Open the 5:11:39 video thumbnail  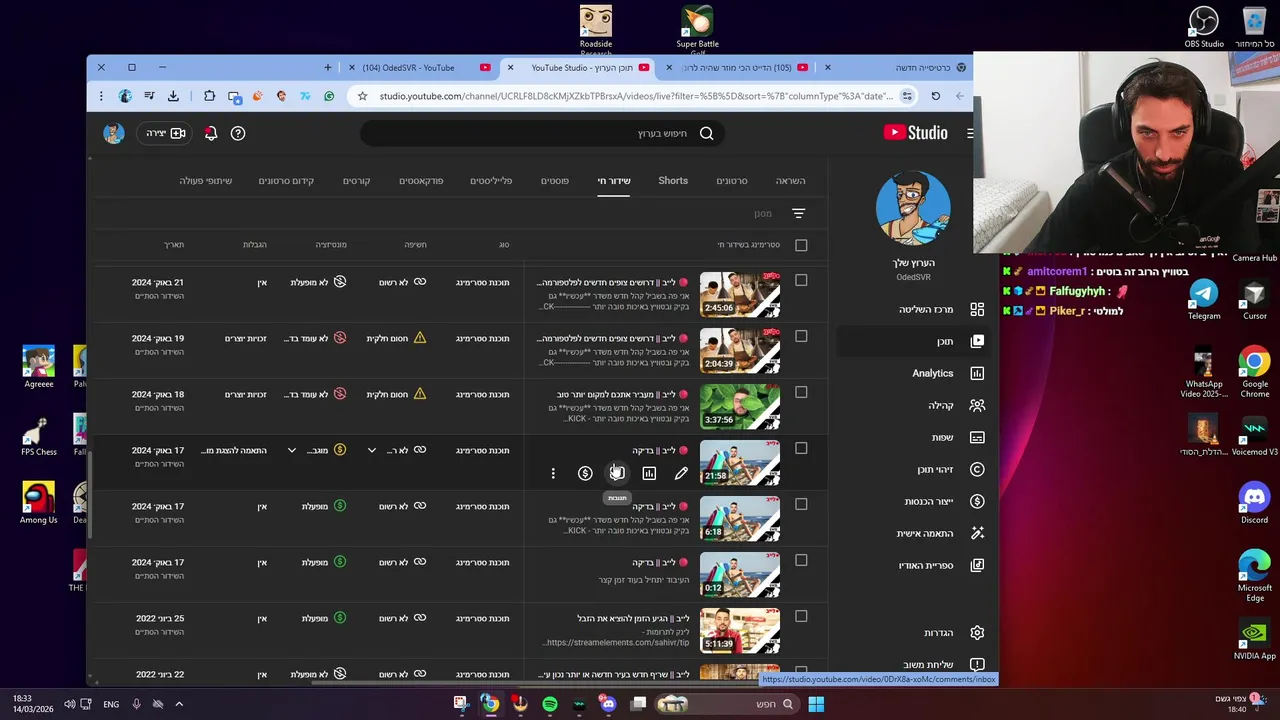pyautogui.click(x=740, y=630)
